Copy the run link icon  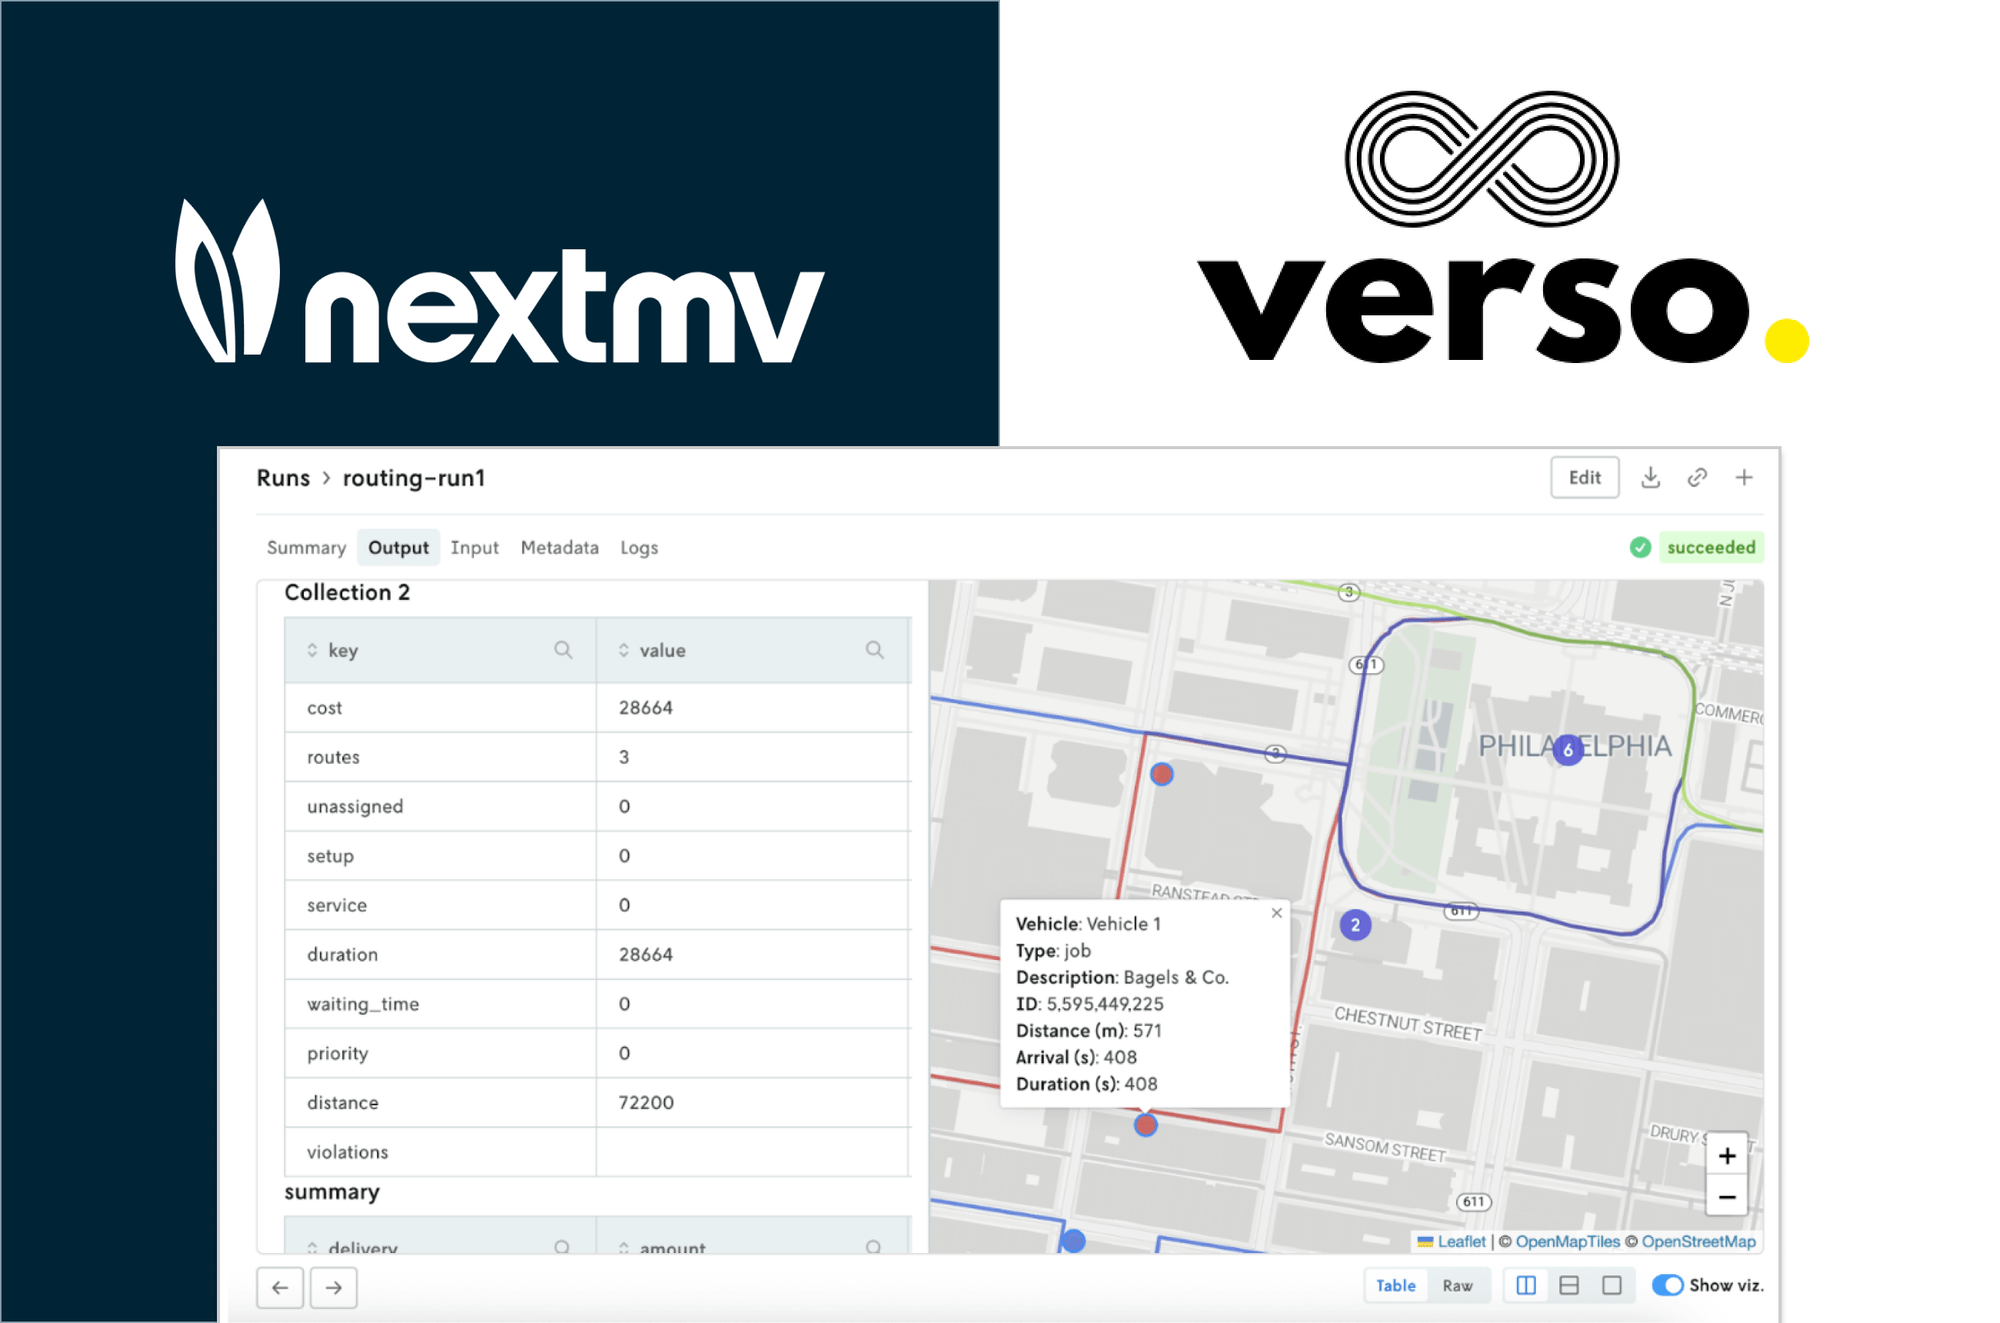(x=1698, y=477)
